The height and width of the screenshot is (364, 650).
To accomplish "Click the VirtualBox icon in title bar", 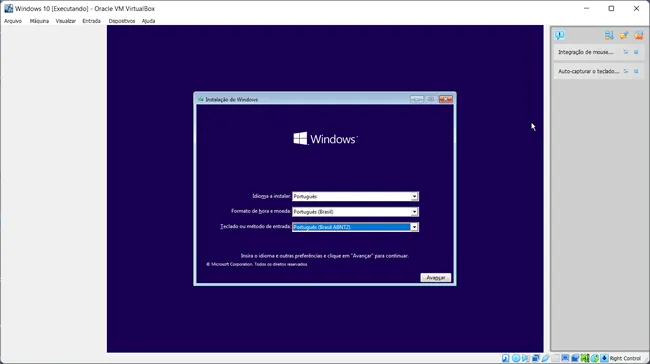I will (x=8, y=8).
